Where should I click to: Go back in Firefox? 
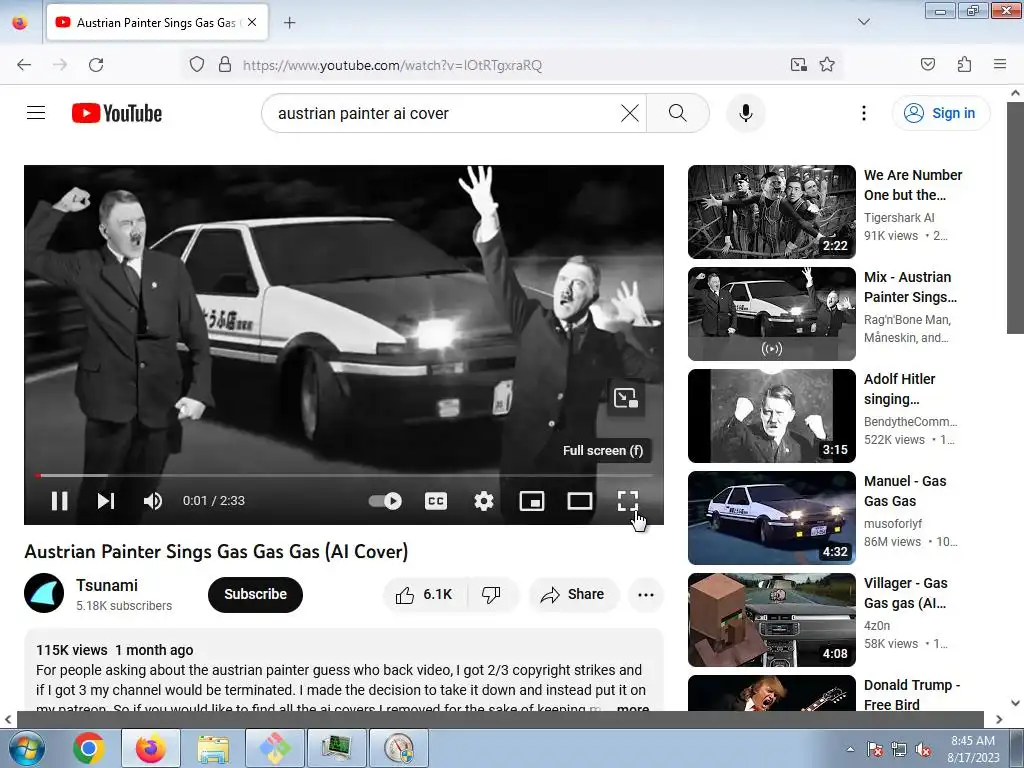pyautogui.click(x=24, y=65)
